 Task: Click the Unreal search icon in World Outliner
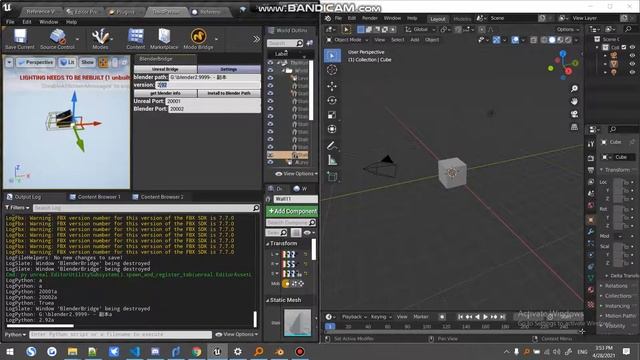(x=299, y=43)
